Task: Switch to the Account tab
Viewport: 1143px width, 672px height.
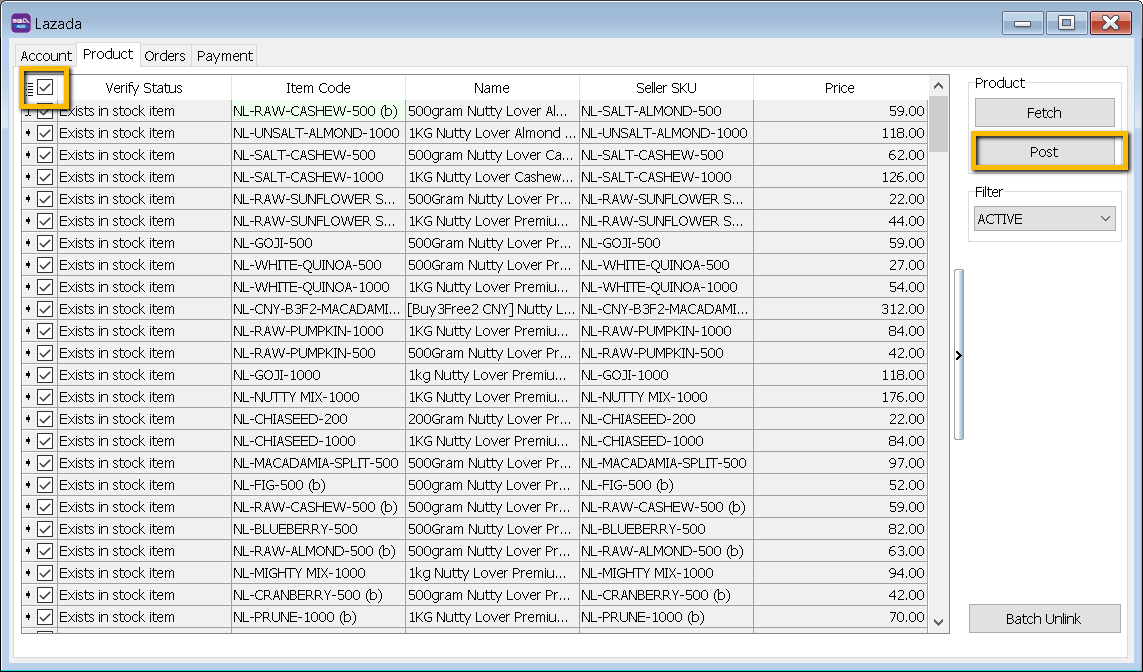Action: [46, 56]
